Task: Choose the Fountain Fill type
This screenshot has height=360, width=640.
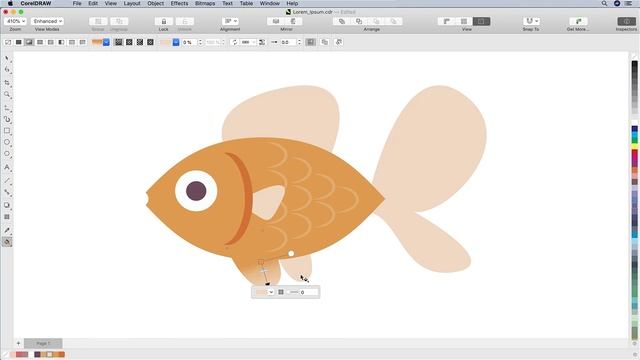Action: point(29,42)
